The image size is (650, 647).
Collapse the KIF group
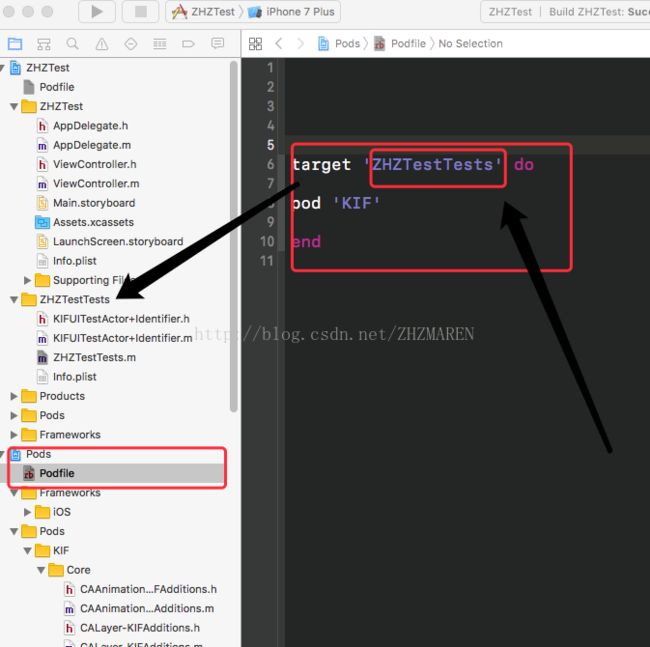pyautogui.click(x=27, y=551)
